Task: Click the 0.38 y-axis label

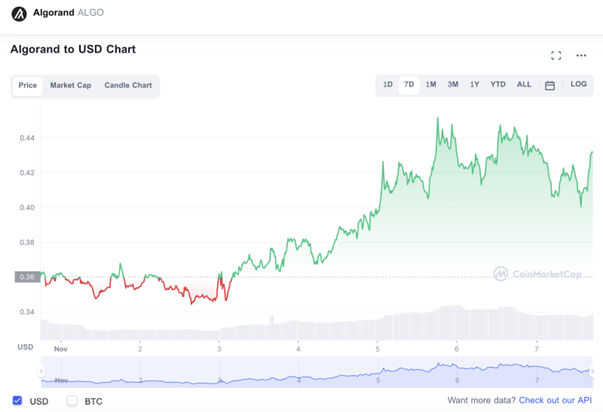Action: (x=27, y=242)
